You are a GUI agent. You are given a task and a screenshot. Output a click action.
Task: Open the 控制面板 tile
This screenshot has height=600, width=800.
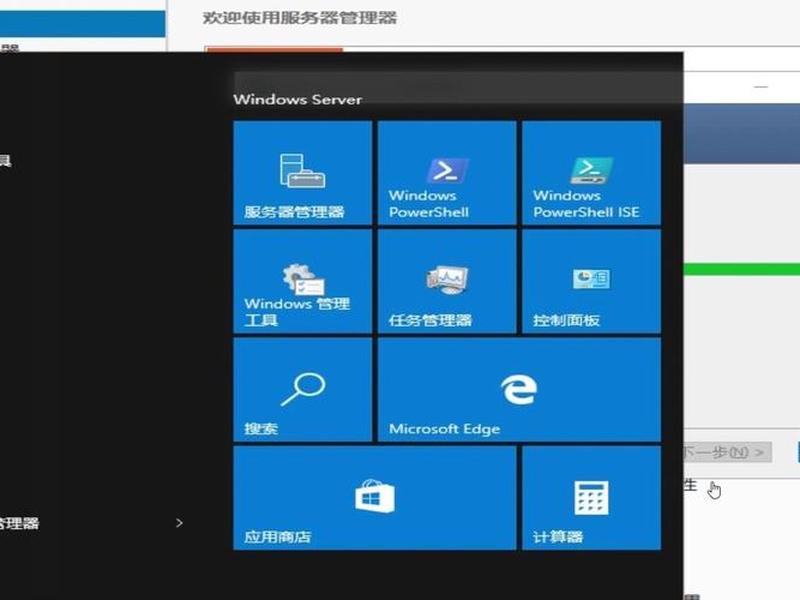(591, 281)
